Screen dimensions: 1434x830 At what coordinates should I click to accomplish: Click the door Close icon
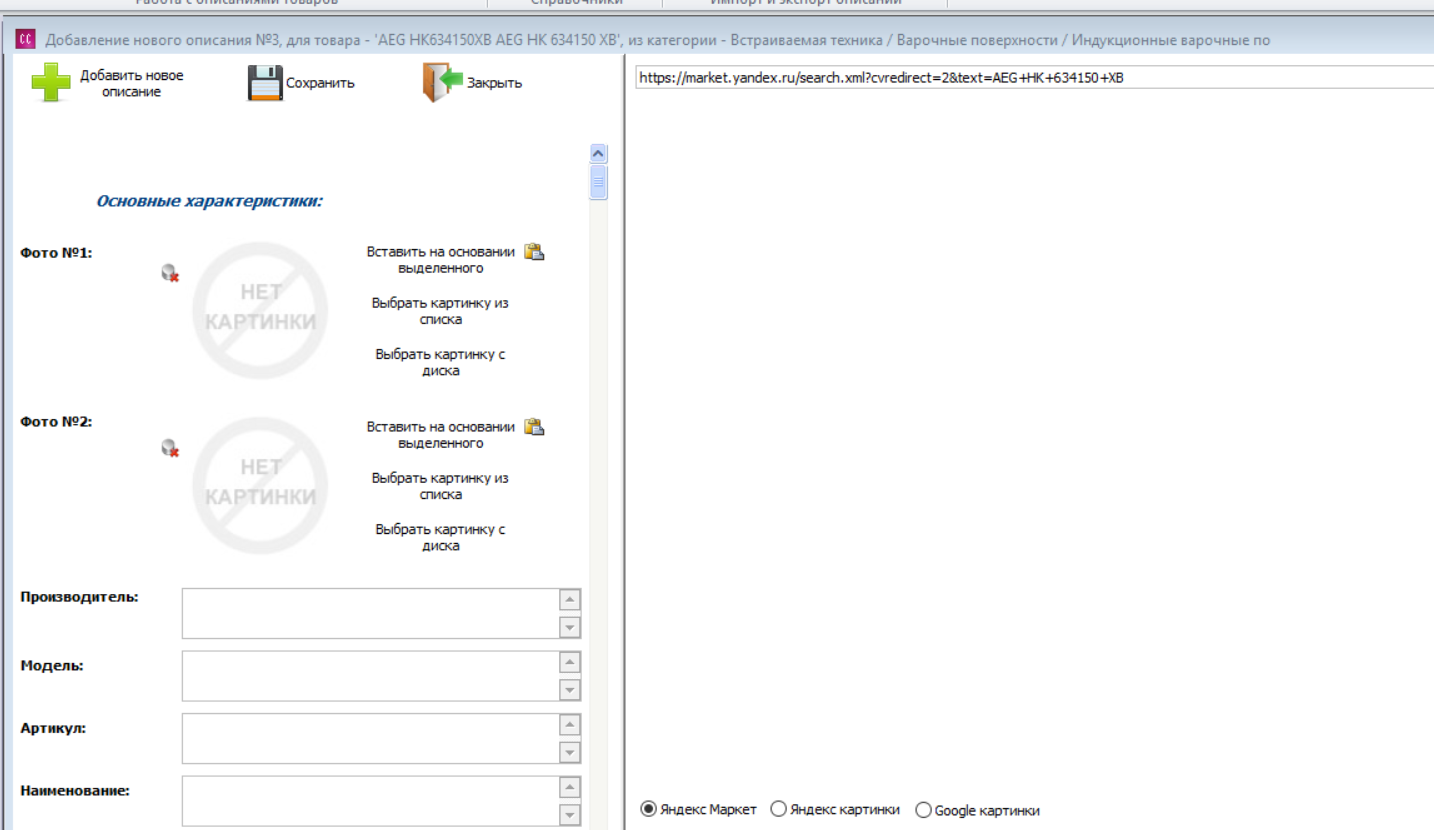click(x=443, y=83)
